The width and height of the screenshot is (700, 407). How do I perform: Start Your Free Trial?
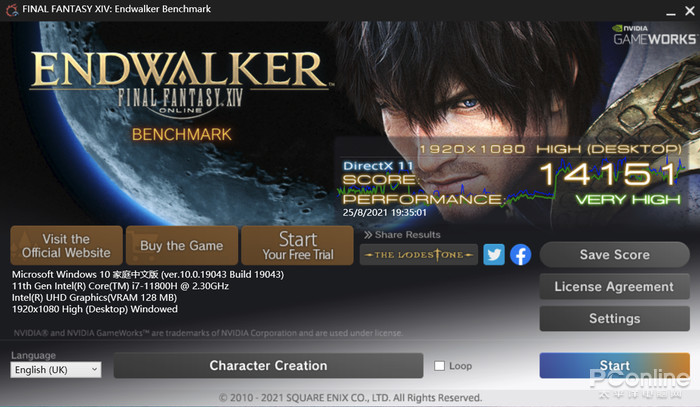(x=297, y=245)
